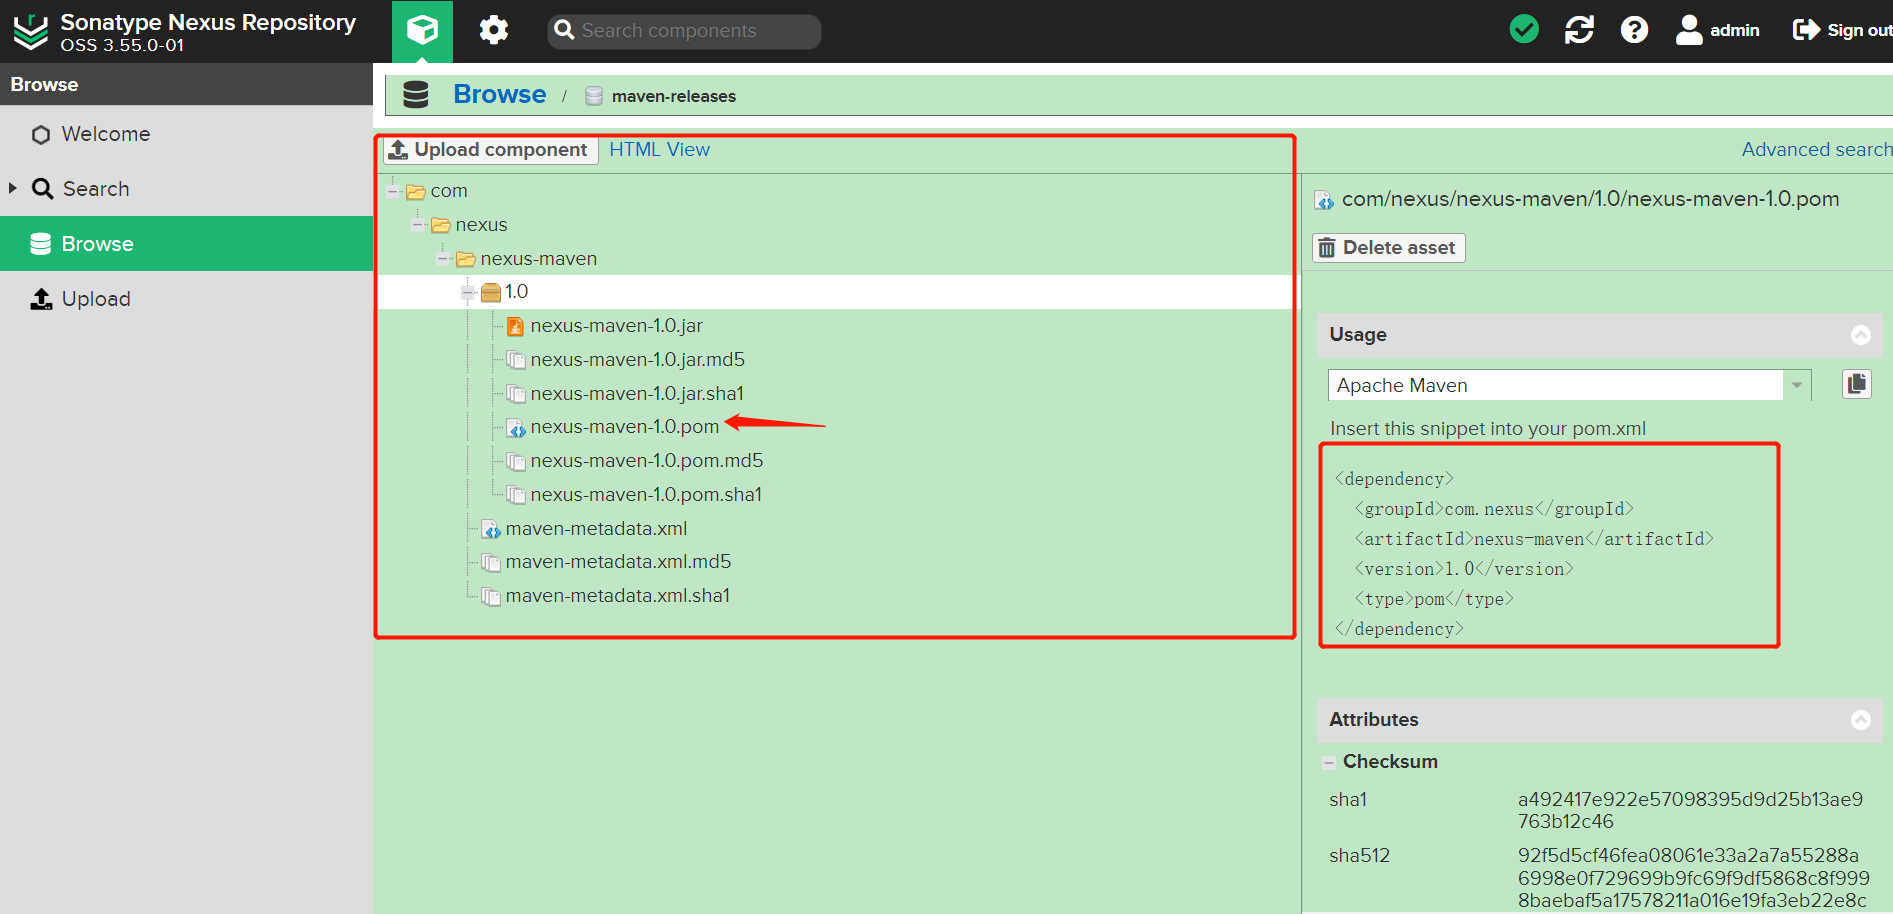1893x914 pixels.
Task: Open the administration gear settings
Action: click(494, 31)
